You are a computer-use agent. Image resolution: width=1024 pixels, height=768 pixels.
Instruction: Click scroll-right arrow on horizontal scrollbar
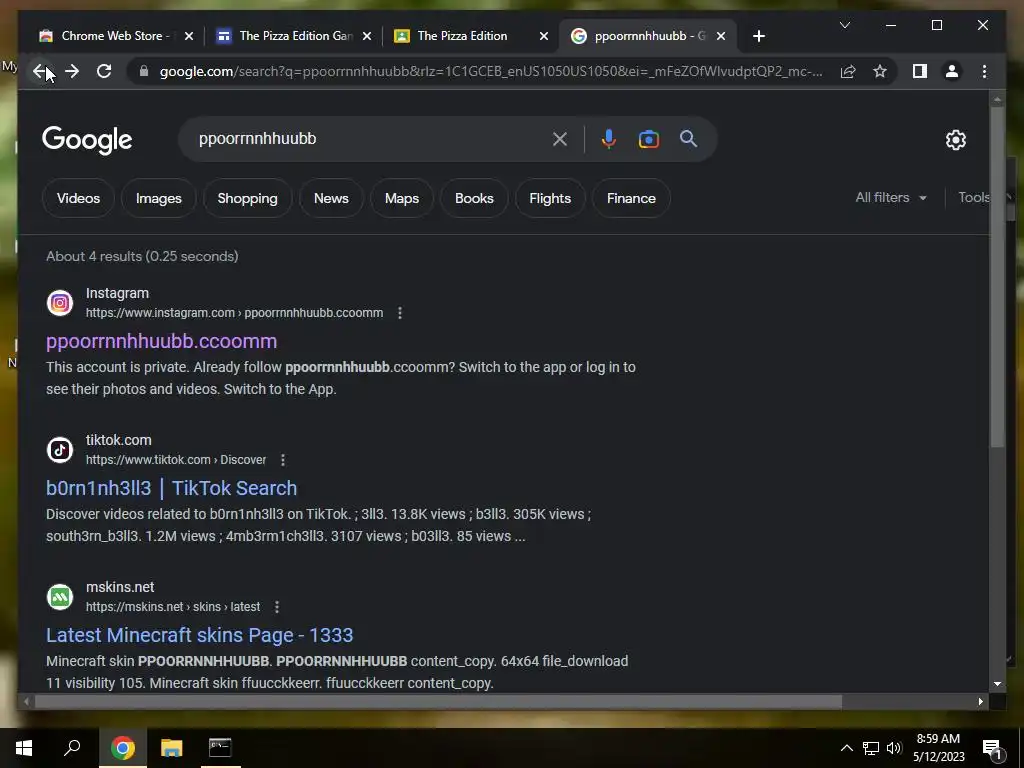pos(980,701)
